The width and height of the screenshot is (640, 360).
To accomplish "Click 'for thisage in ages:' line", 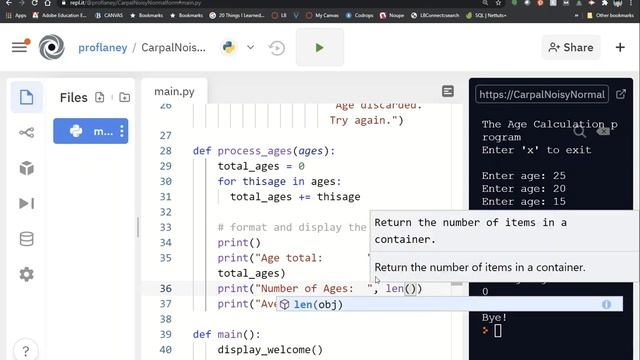I will pyautogui.click(x=279, y=181).
